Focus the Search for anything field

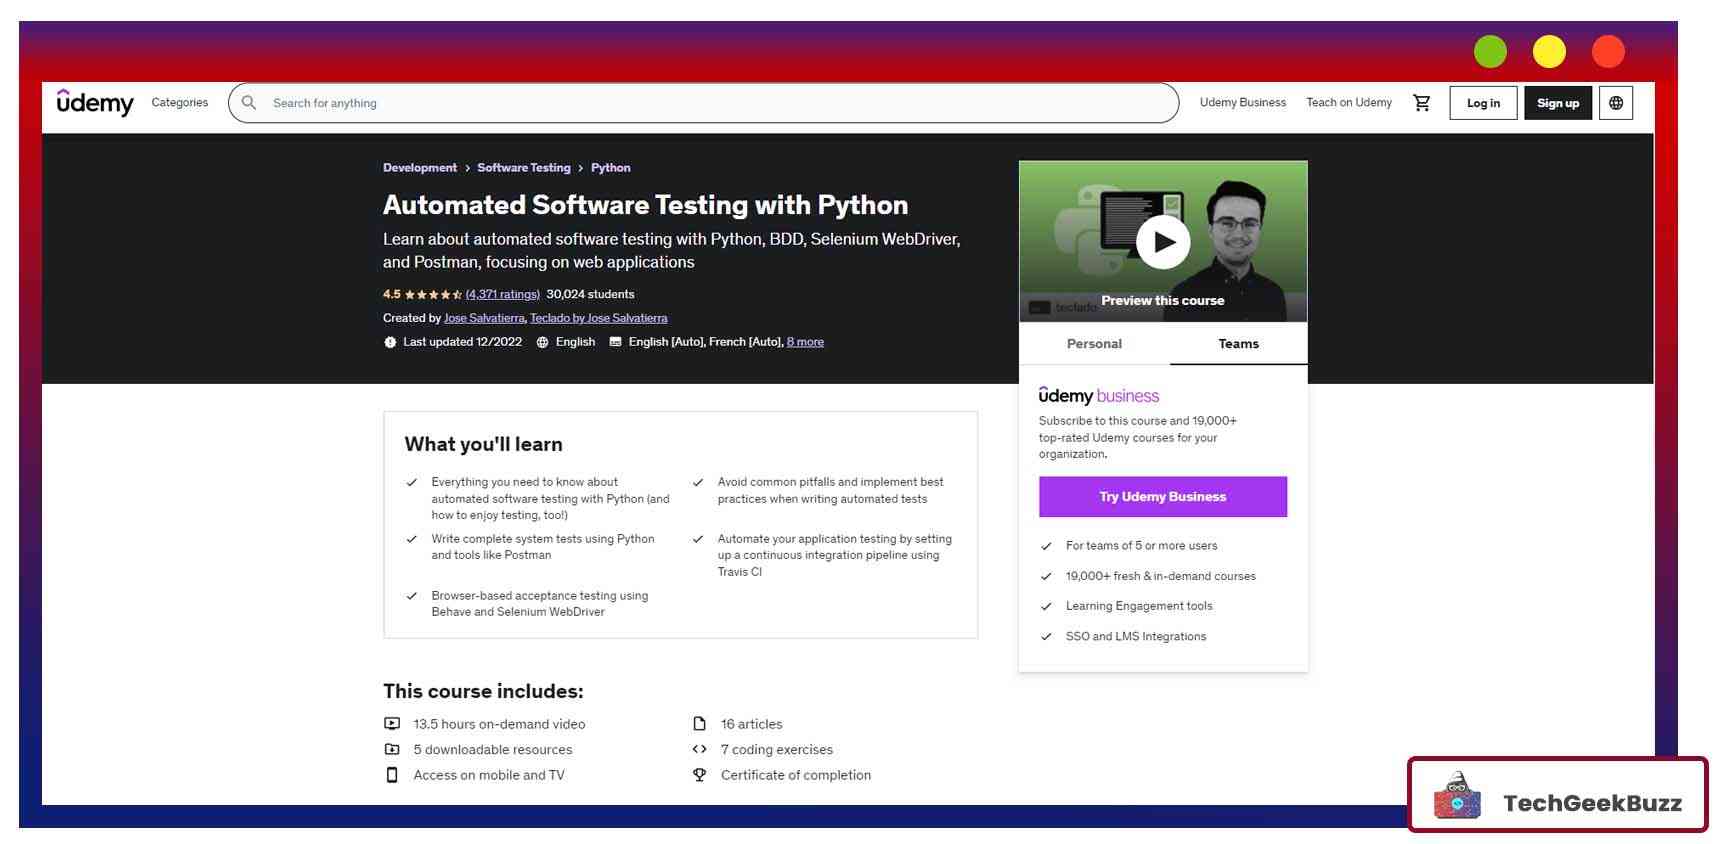coord(700,103)
